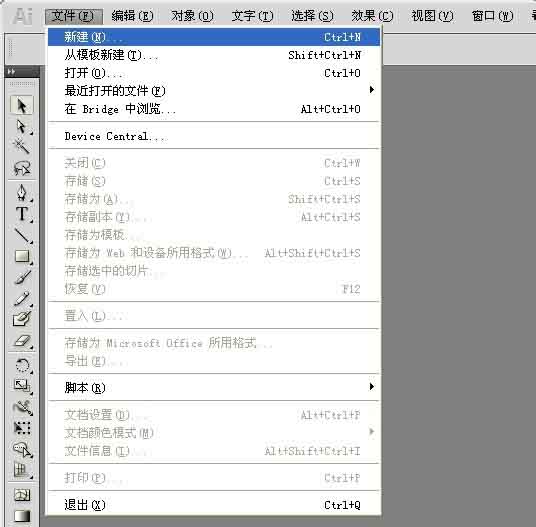Select the Pen tool
Image resolution: width=536 pixels, height=527 pixels.
point(22,192)
